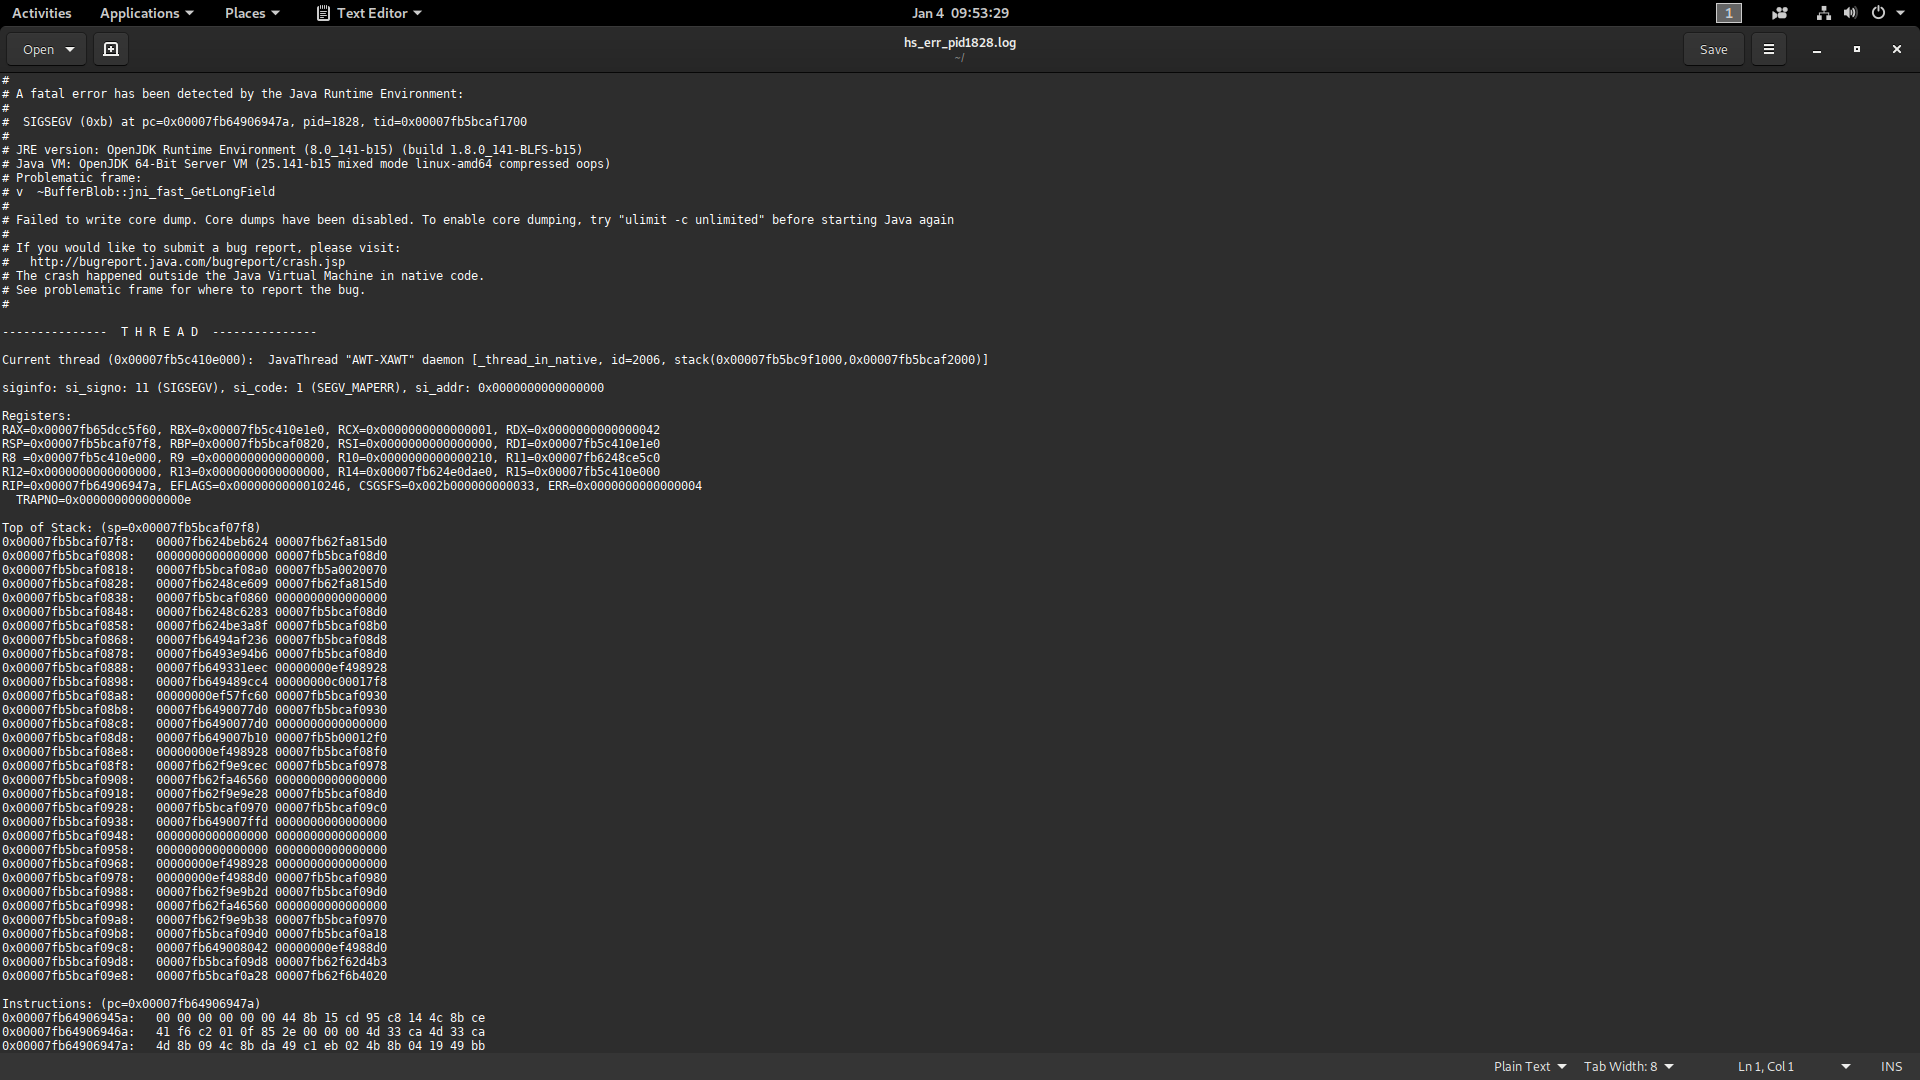Click the Save button
The image size is (1920, 1080).
pos(1713,49)
